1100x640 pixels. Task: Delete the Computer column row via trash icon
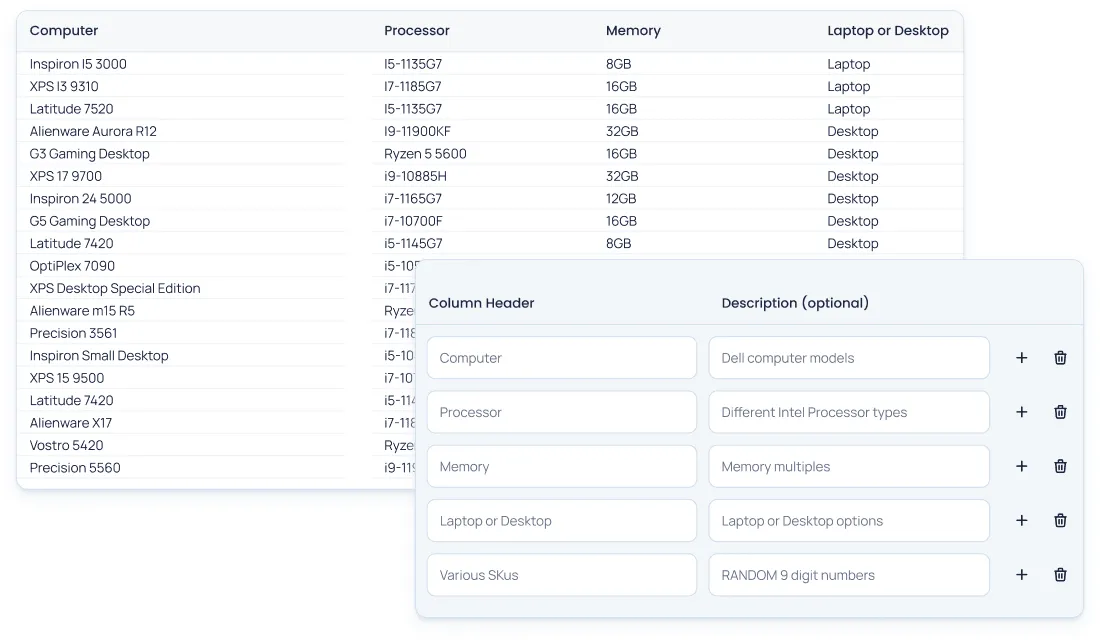tap(1060, 358)
